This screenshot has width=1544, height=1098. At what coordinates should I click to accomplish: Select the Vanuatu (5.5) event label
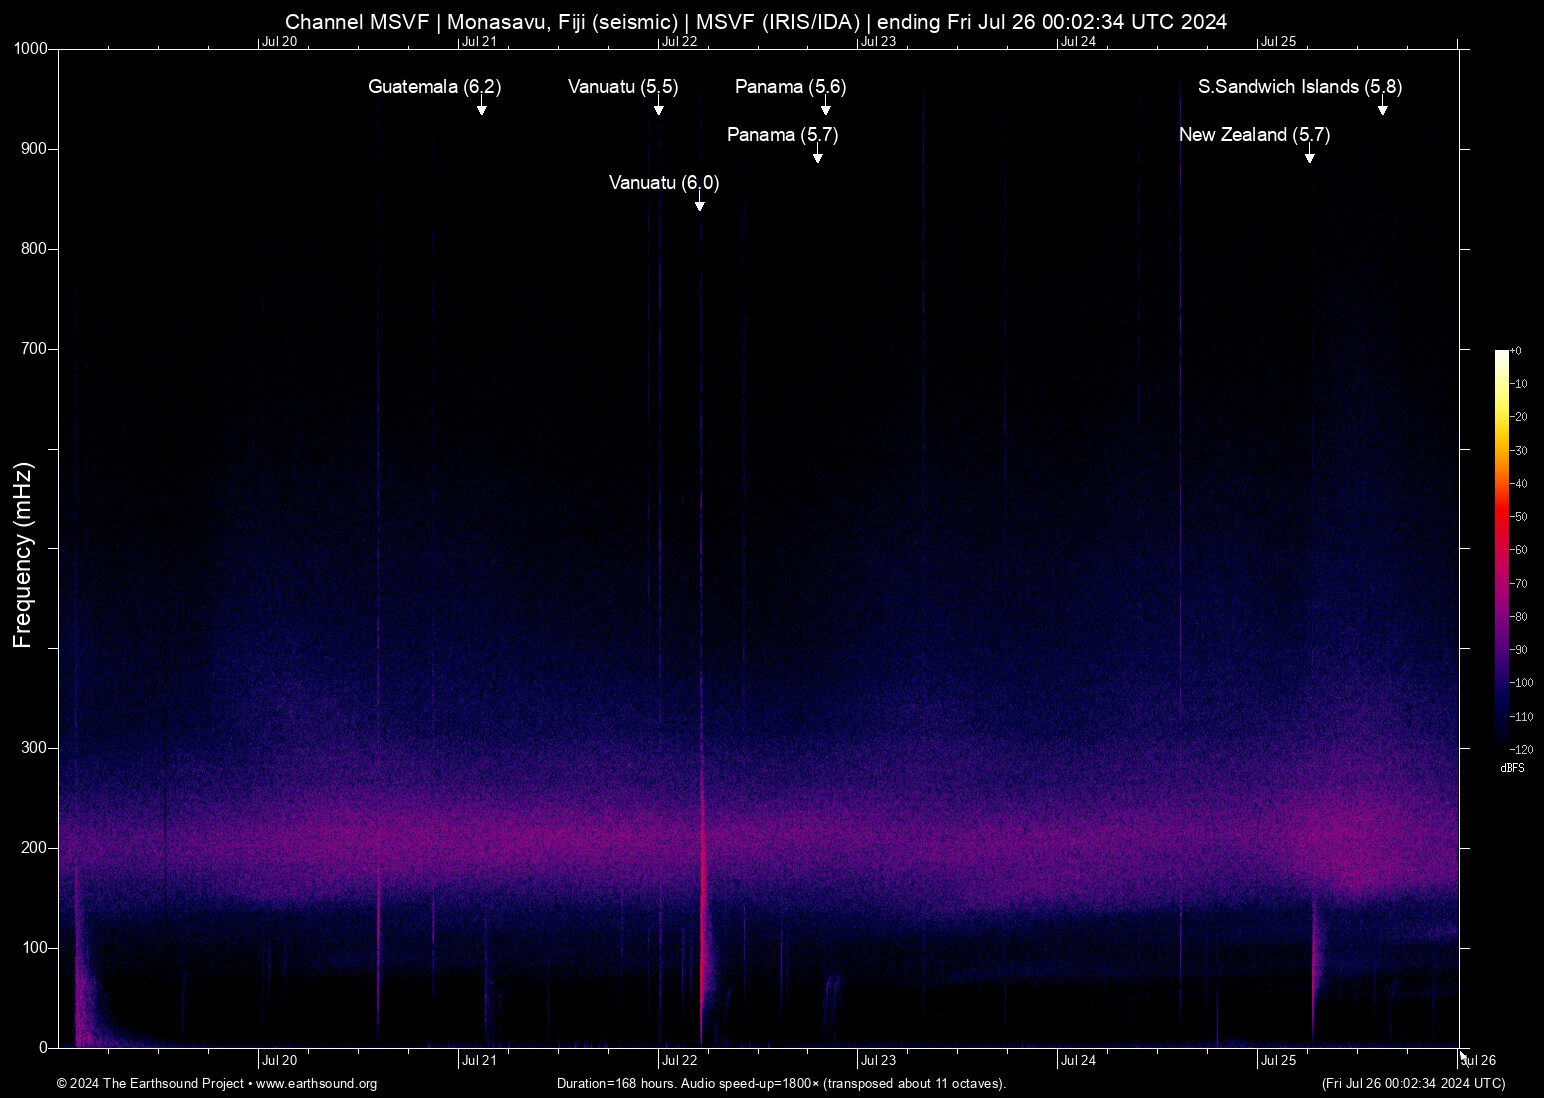[x=623, y=87]
